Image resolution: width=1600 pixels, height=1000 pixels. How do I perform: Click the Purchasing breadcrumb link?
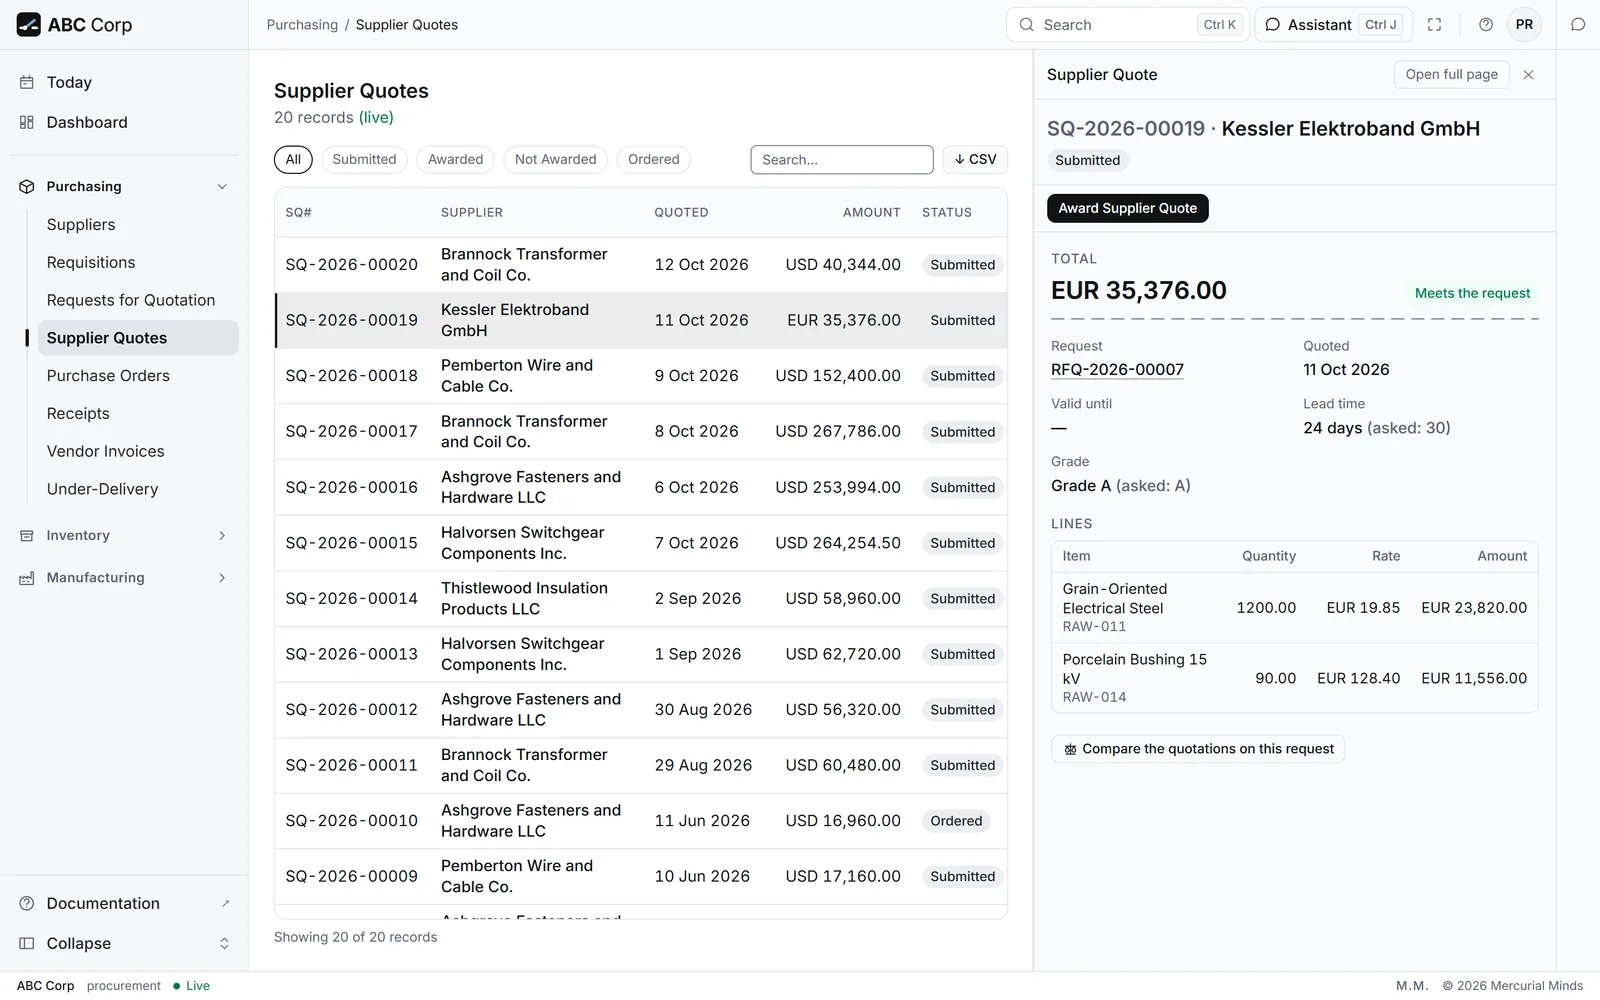(302, 25)
